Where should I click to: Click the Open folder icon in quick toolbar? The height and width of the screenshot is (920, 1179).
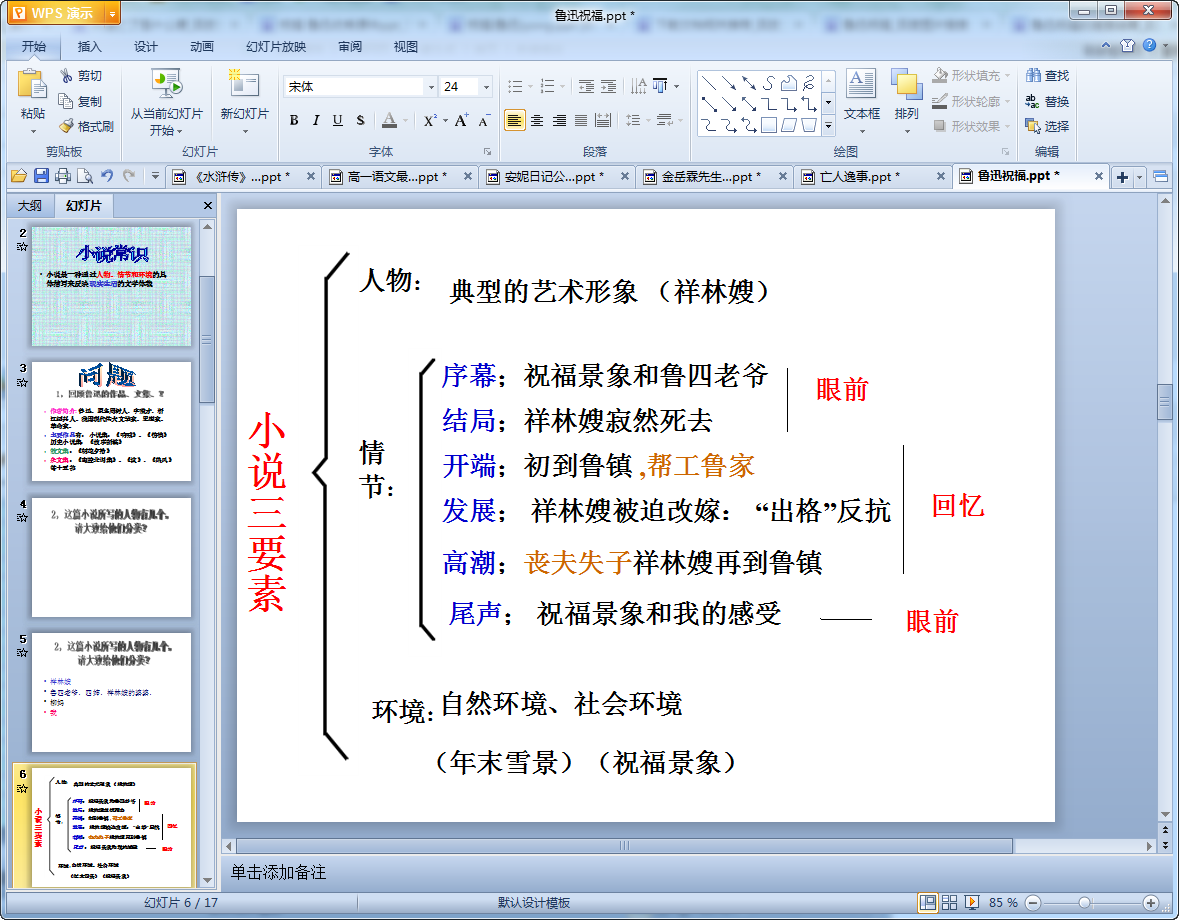click(19, 176)
